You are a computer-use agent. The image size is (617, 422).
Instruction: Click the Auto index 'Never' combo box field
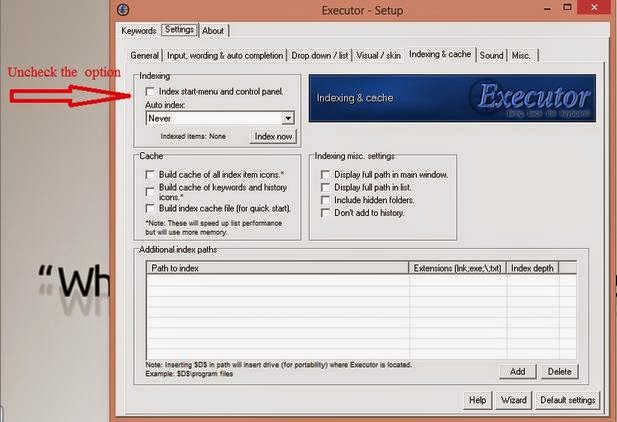(x=220, y=118)
